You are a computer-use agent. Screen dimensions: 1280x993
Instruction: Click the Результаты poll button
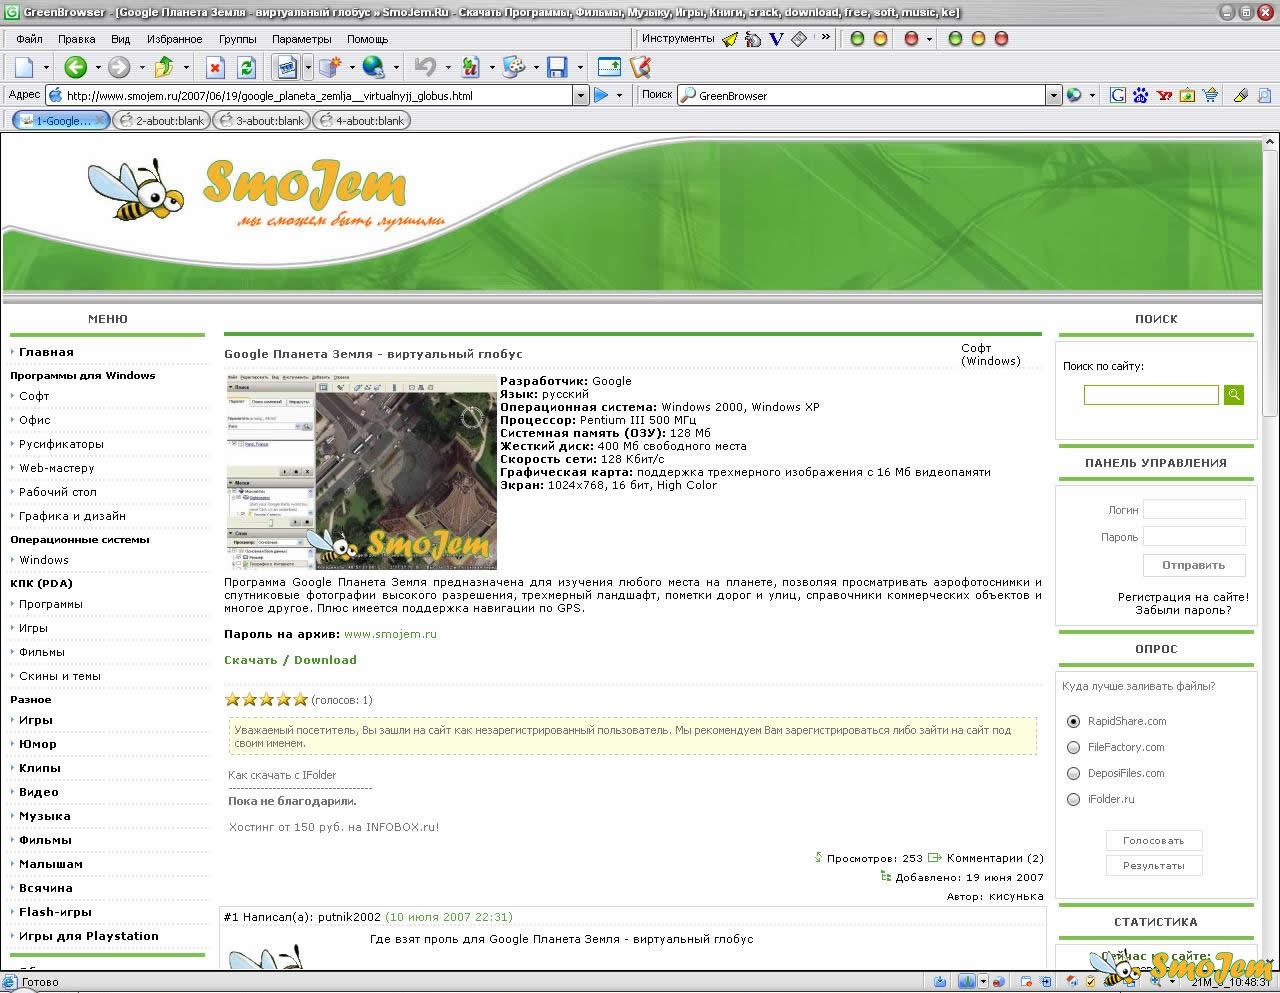tap(1153, 866)
